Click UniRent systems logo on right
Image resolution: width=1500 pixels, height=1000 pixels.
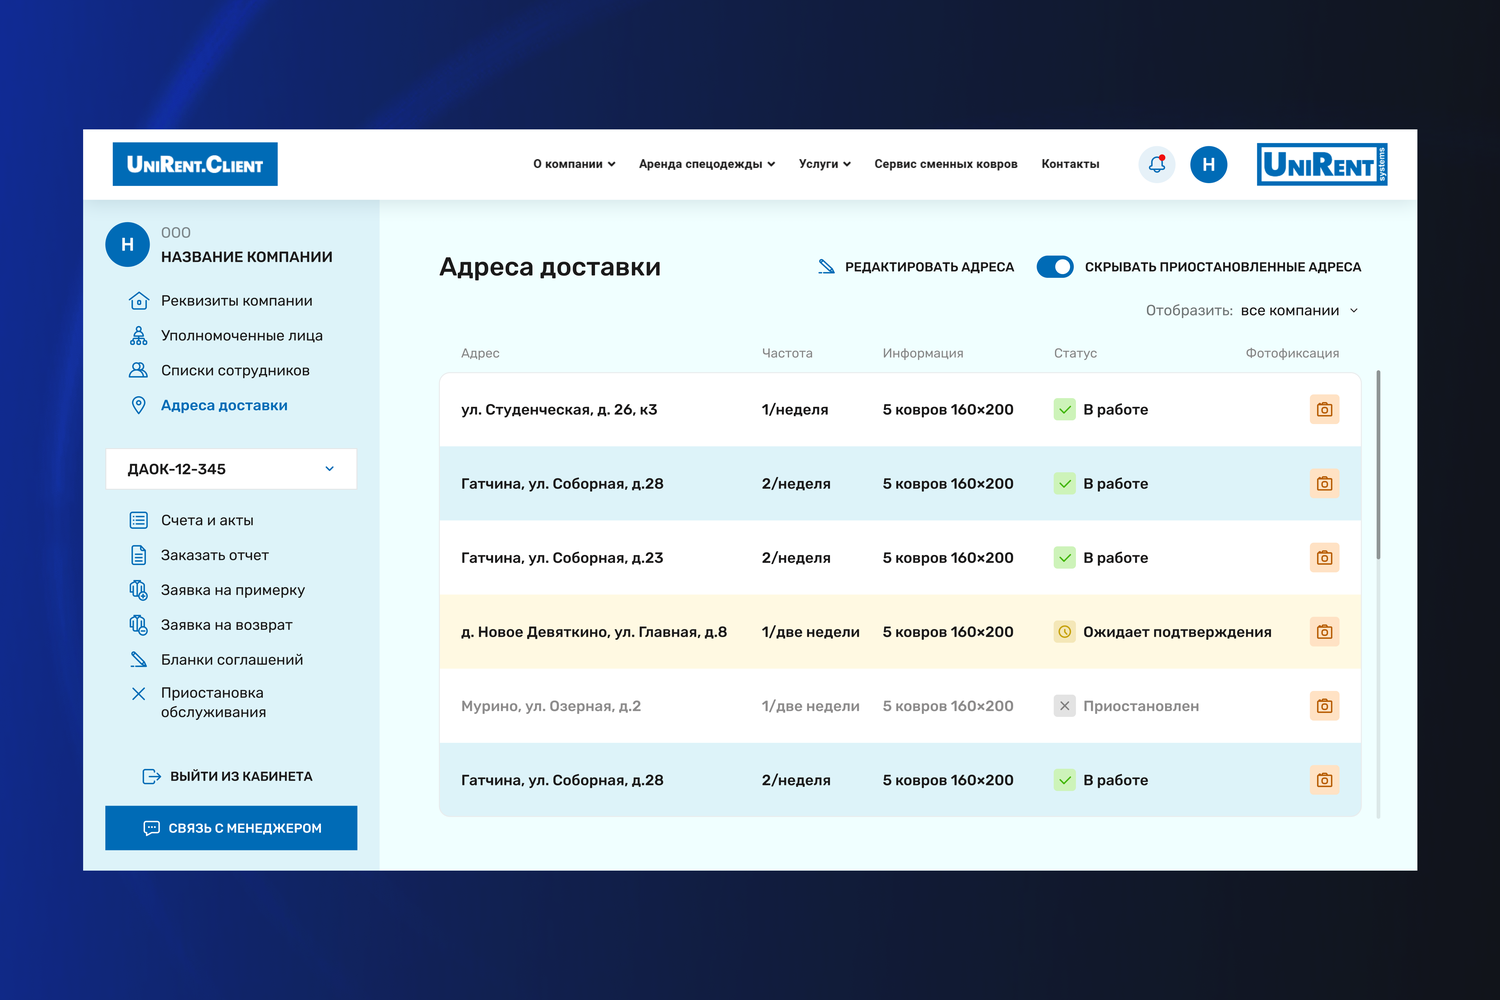[1322, 164]
